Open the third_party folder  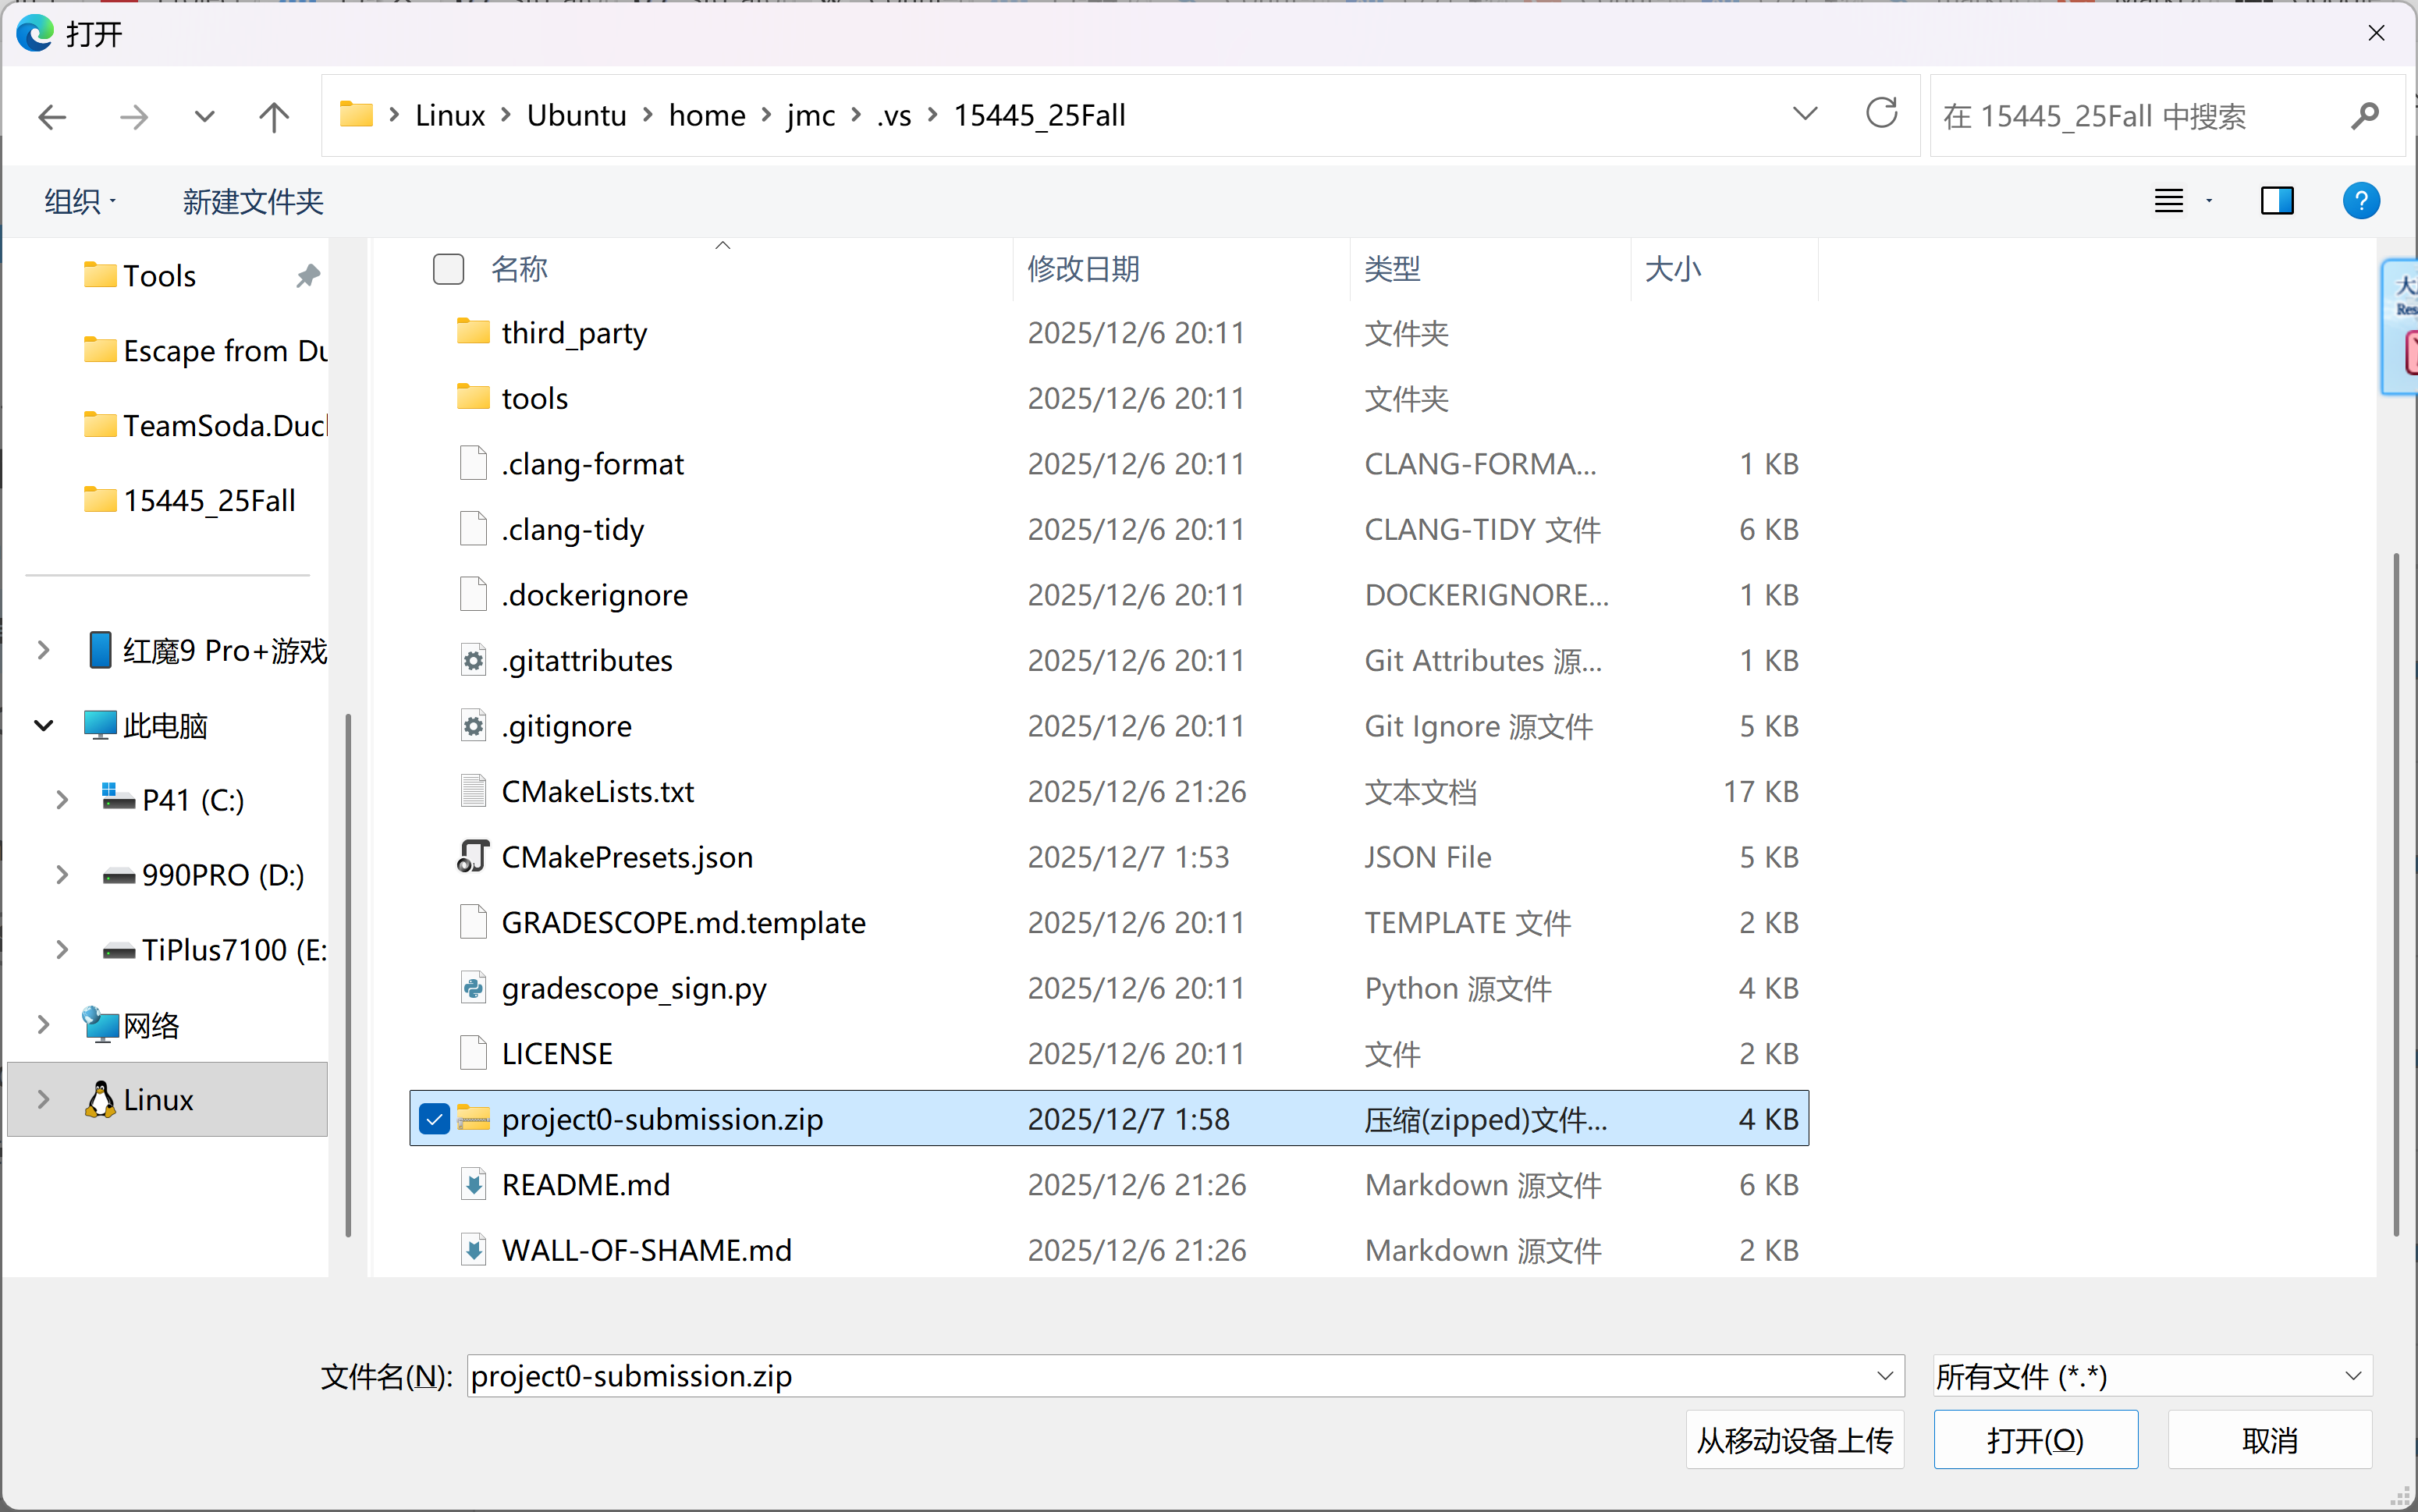click(573, 333)
